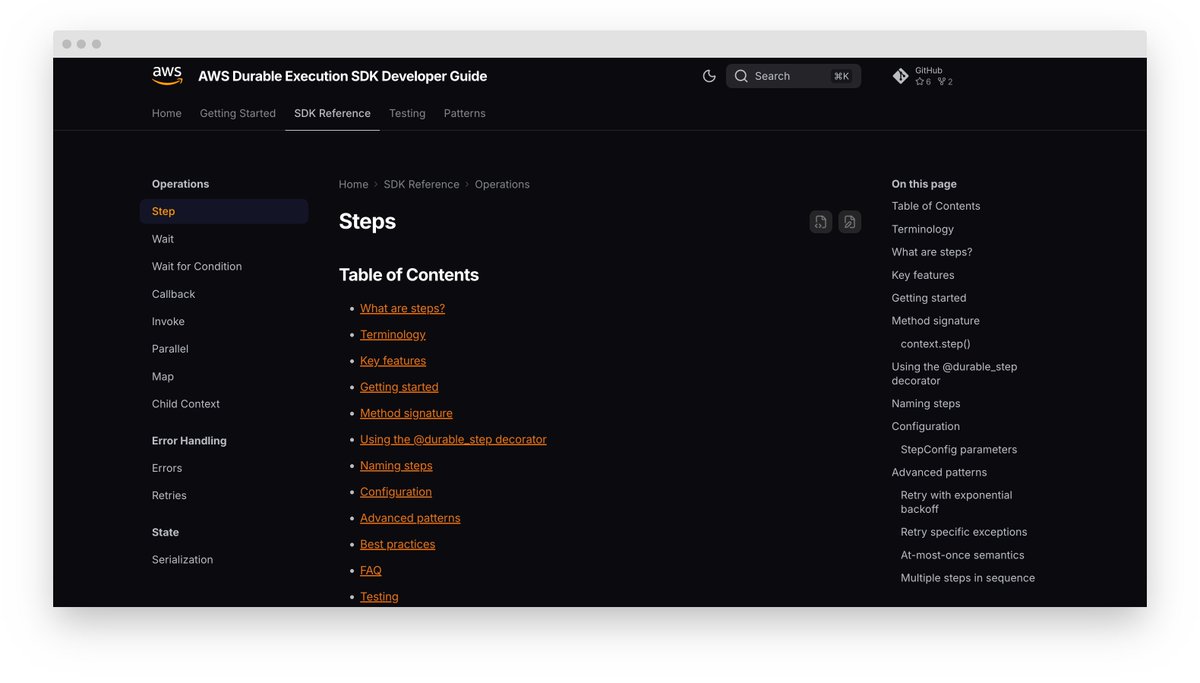Click the site title AWS Durable Execution SDK Developer Guide
Viewport: 1200px width, 683px height.
click(343, 76)
